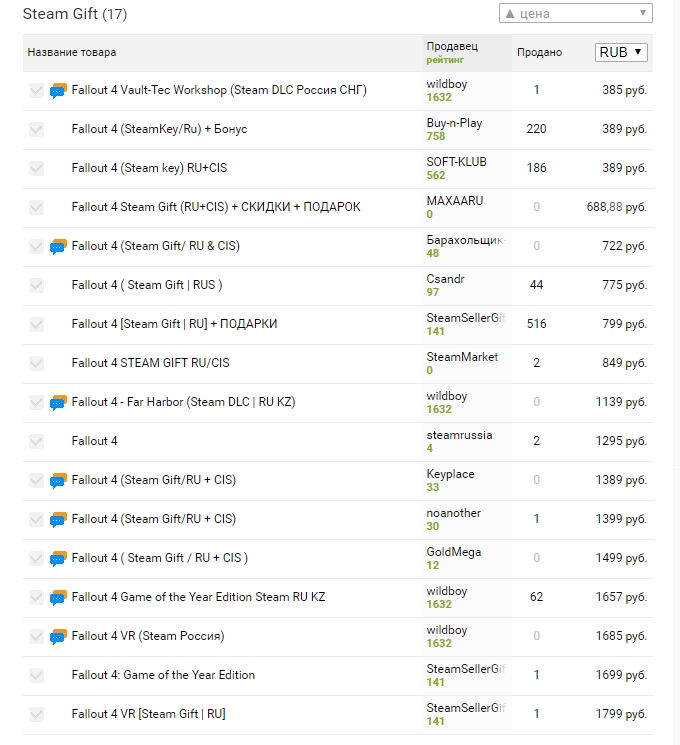This screenshot has width=680, height=745.
Task: Click the sold count 220
Action: point(536,129)
